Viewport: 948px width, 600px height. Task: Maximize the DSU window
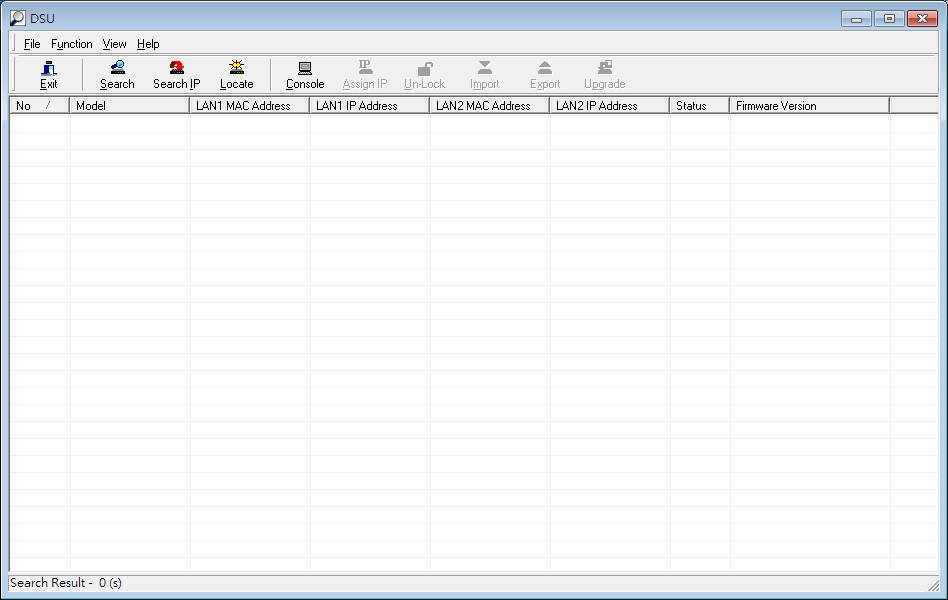[x=889, y=19]
